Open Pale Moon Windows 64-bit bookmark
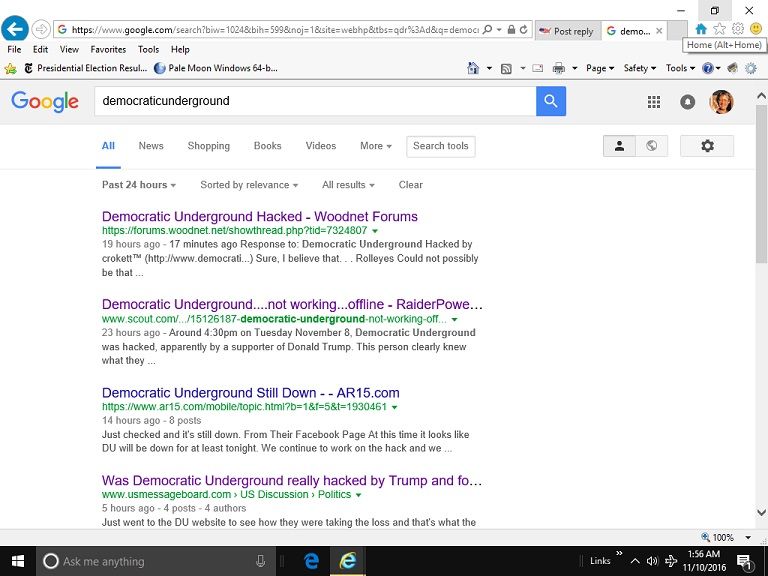Viewport: 768px width, 576px height. (216, 68)
